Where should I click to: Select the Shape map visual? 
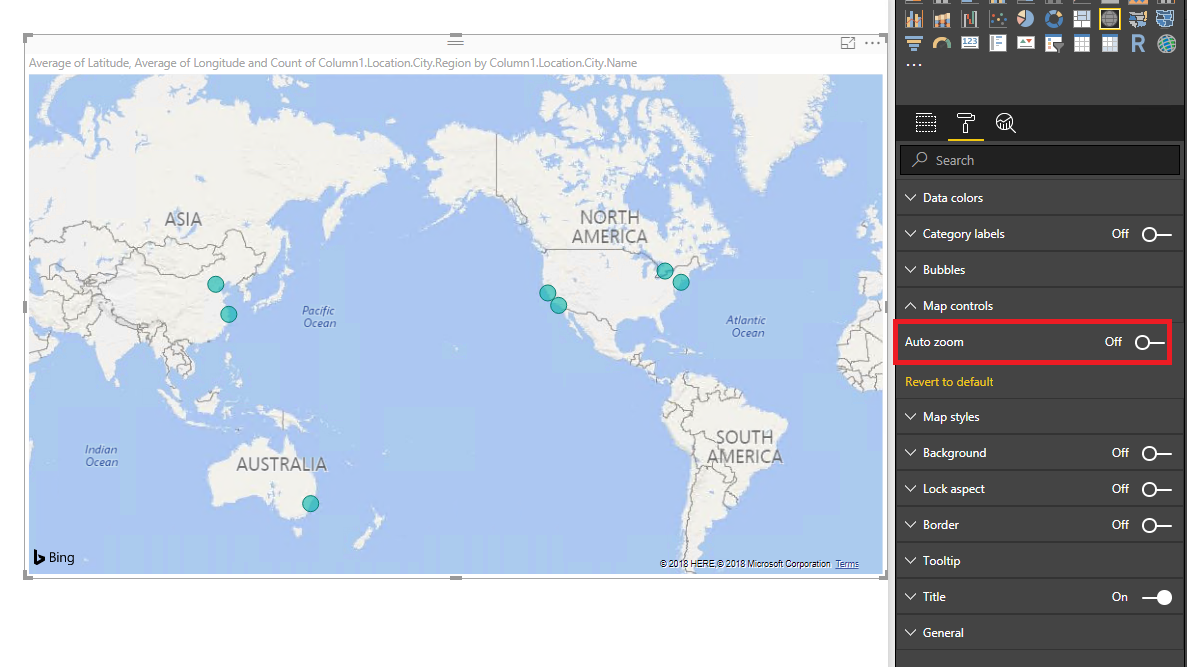(x=1166, y=19)
